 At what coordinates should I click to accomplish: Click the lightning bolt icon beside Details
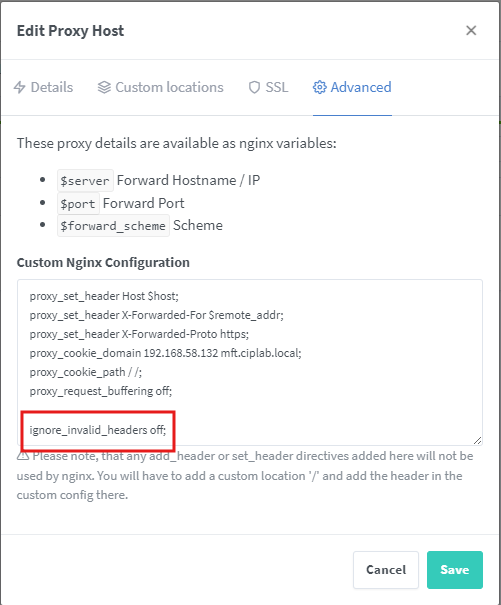20,87
